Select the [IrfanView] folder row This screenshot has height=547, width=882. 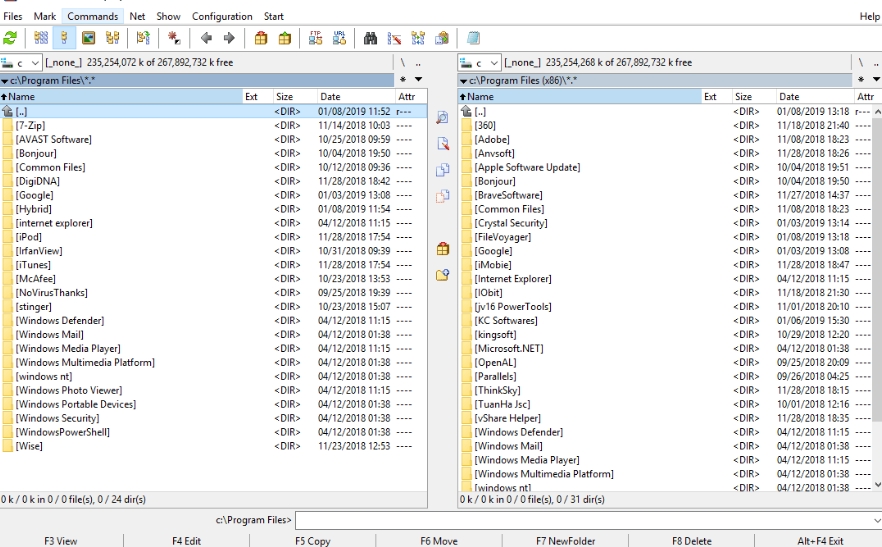point(213,251)
